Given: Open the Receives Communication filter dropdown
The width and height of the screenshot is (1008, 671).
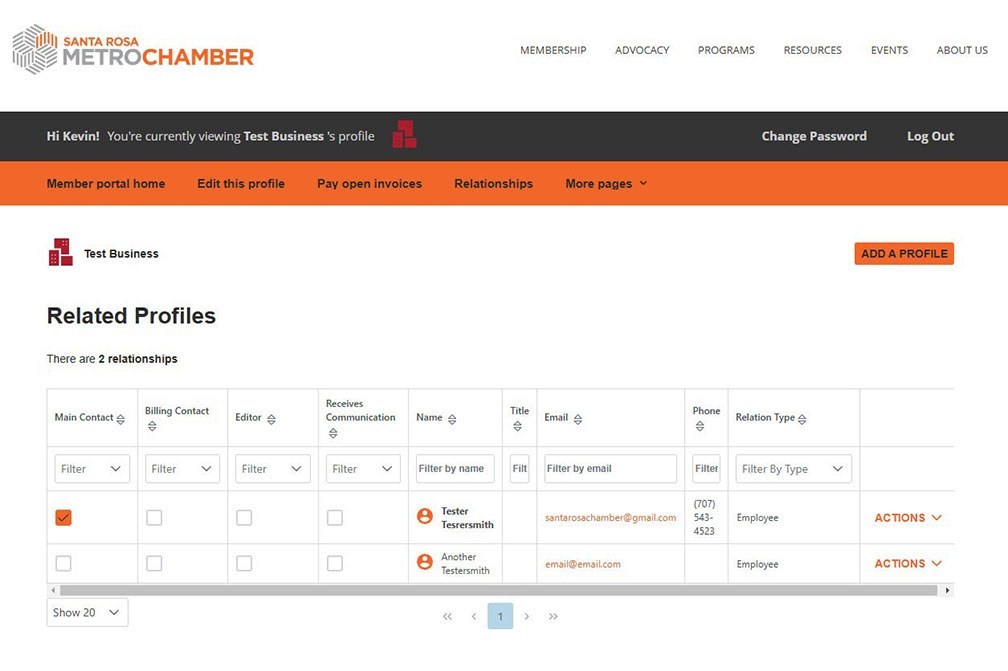Looking at the screenshot, I should coord(363,469).
